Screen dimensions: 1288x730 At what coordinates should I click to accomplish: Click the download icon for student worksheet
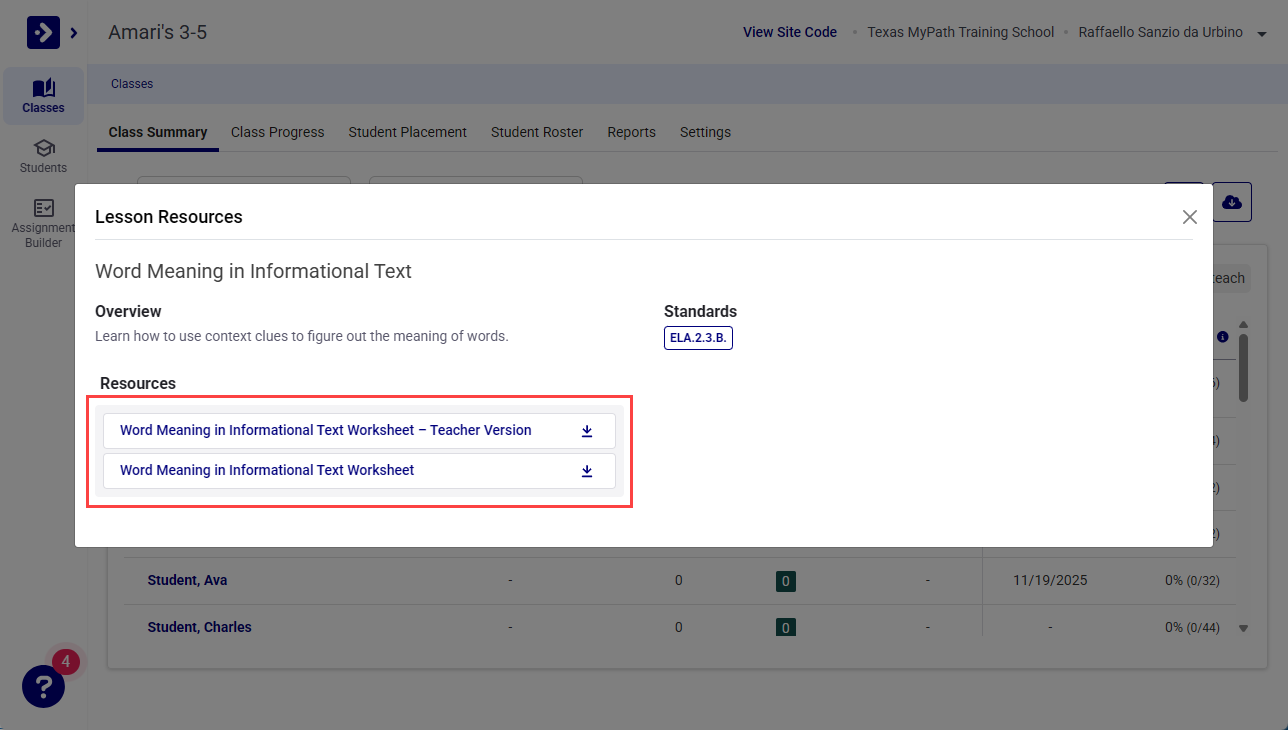[587, 471]
